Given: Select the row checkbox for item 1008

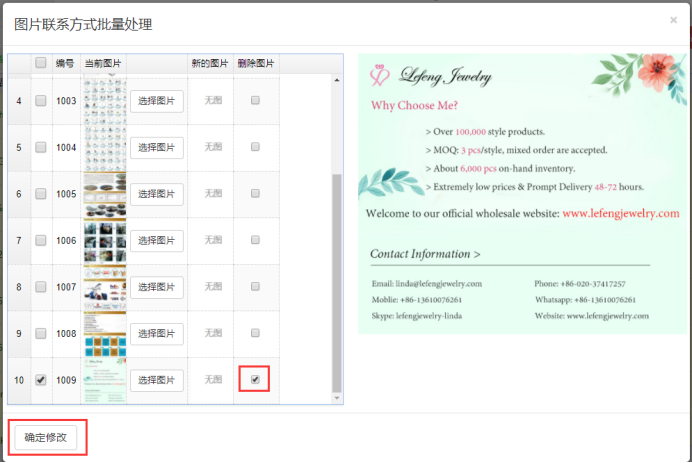Looking at the screenshot, I should click(41, 333).
